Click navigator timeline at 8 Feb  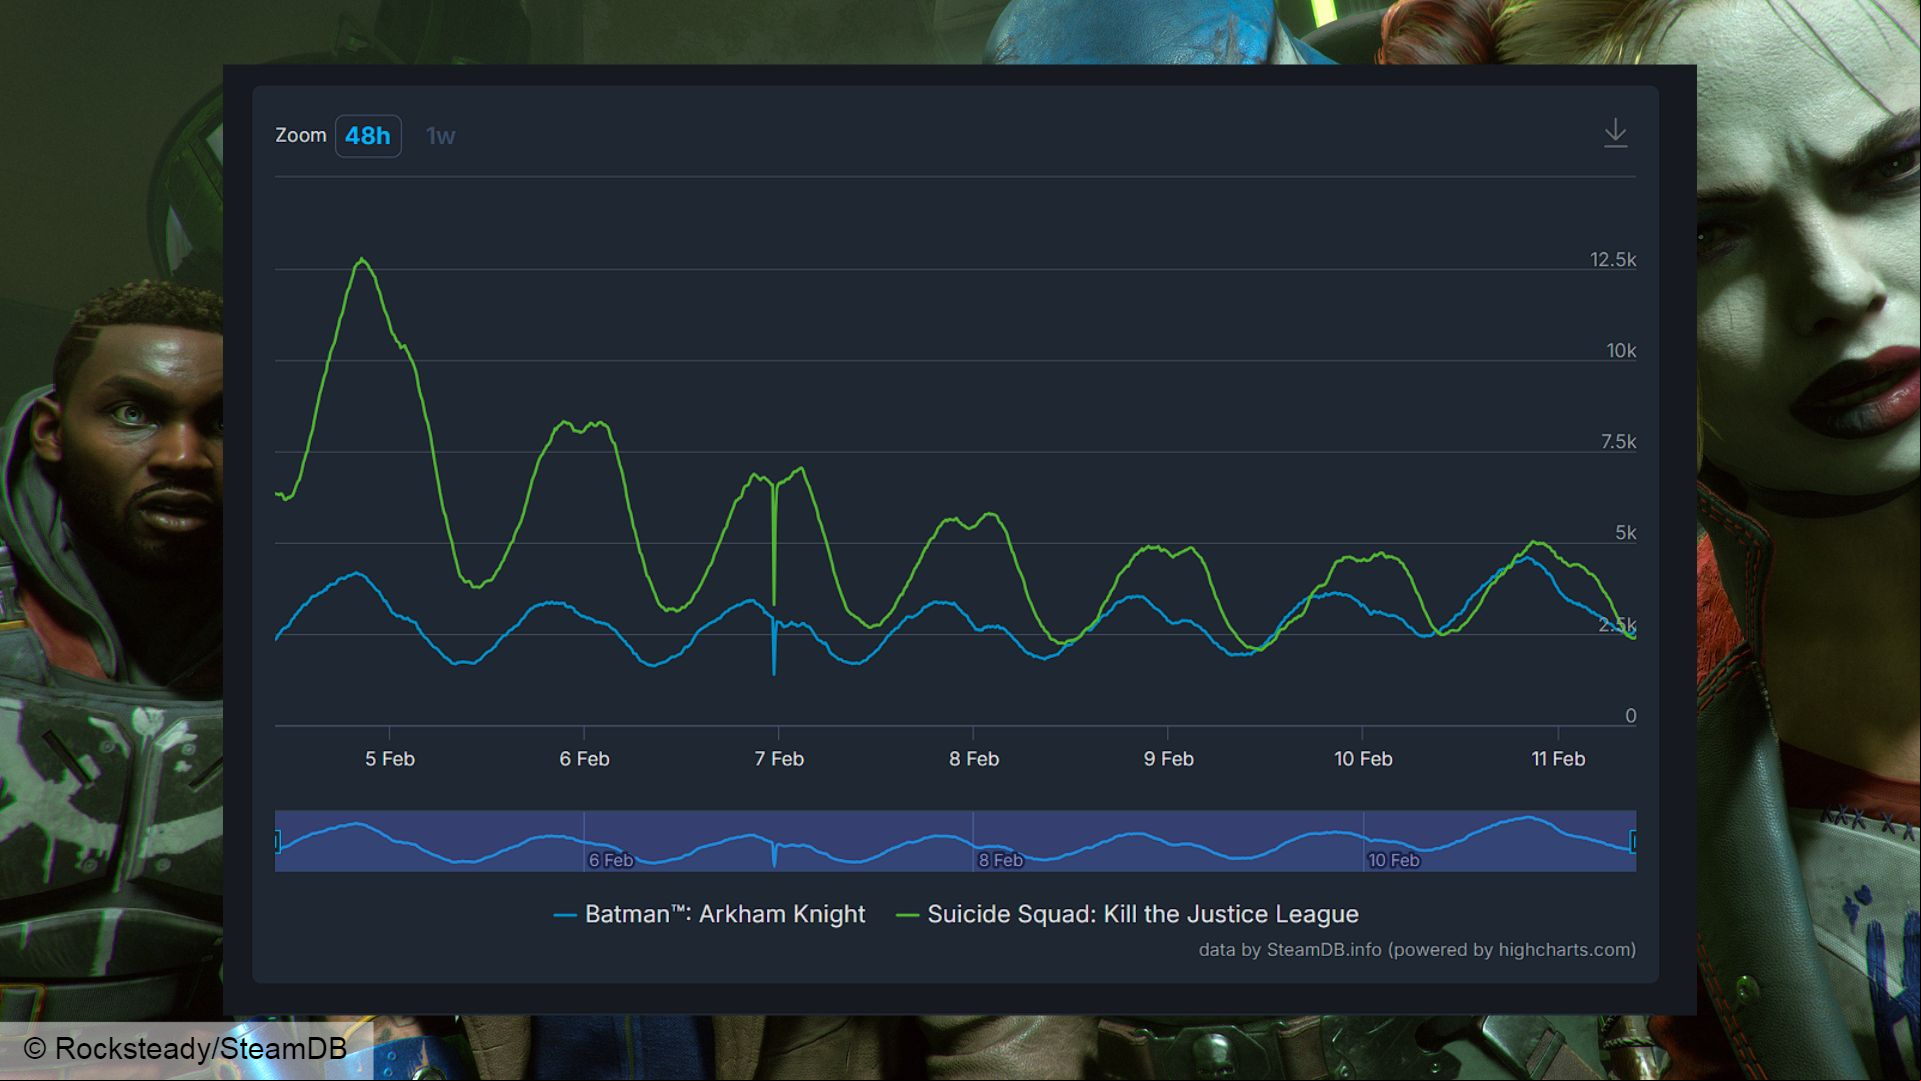[1000, 860]
